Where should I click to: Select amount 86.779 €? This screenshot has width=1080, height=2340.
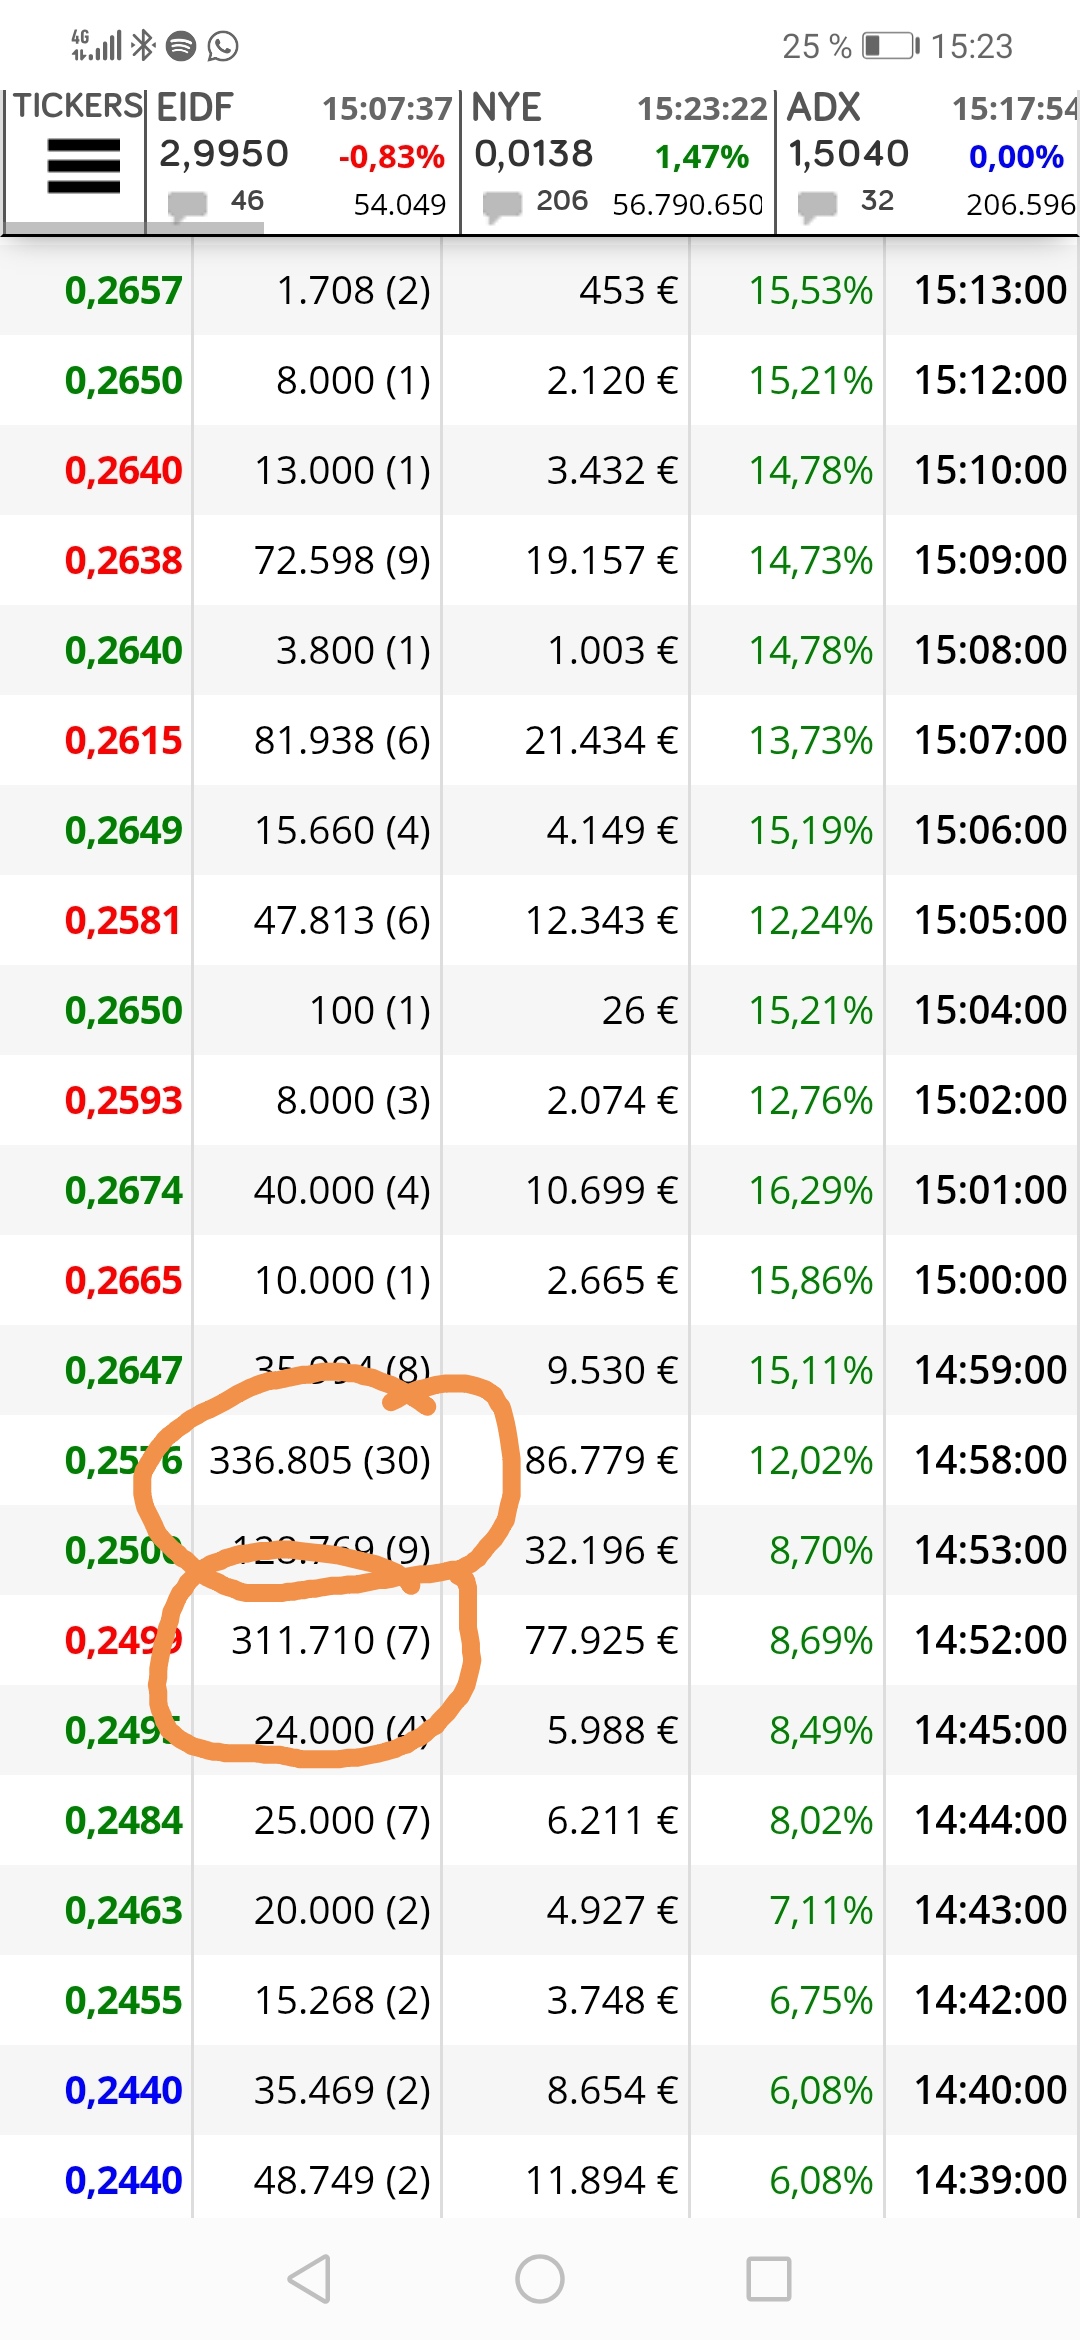602,1460
